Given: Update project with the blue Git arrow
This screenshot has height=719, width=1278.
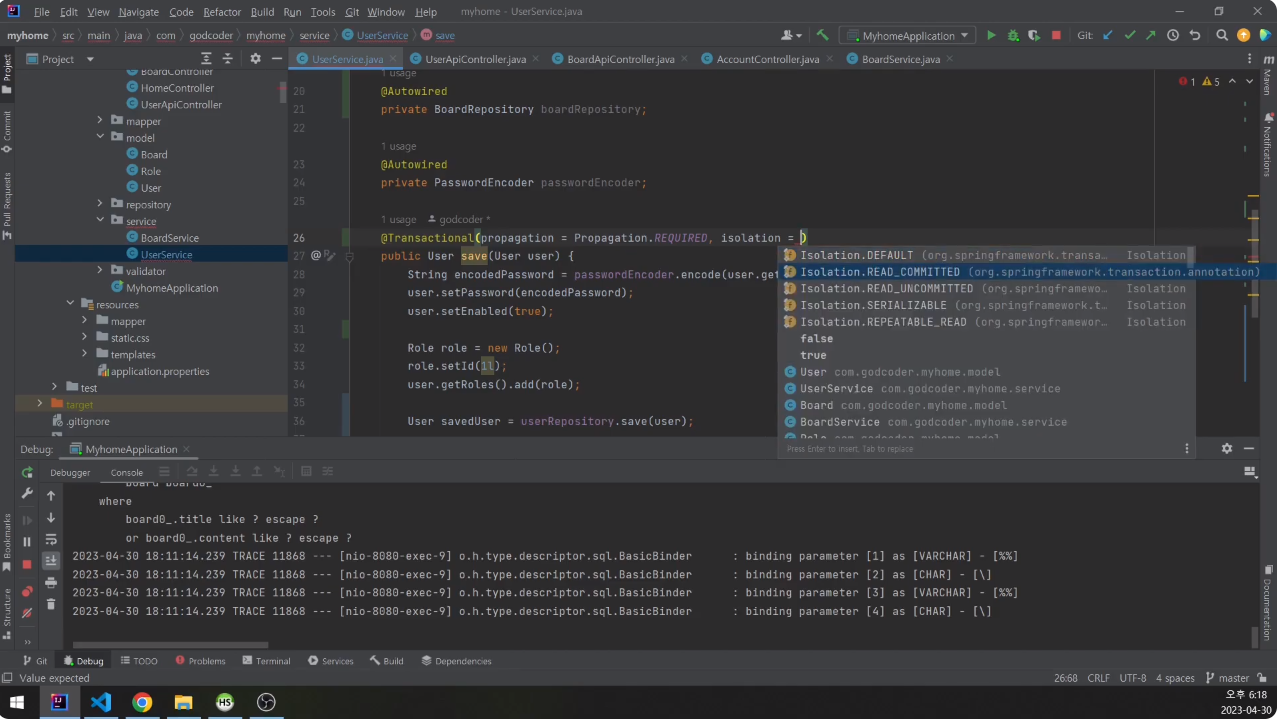Looking at the screenshot, I should tap(1107, 35).
